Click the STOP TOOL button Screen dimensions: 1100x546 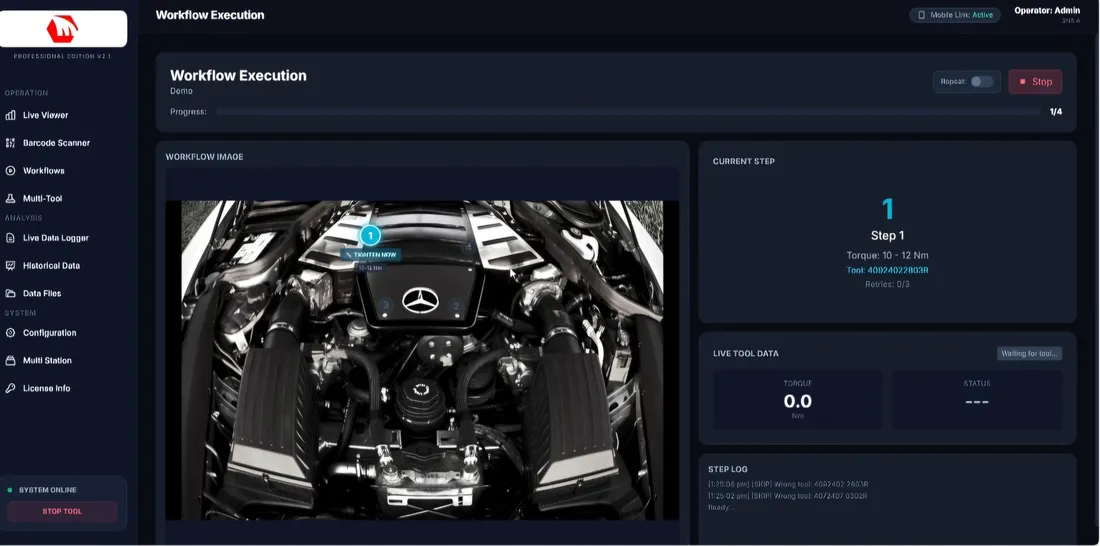[x=62, y=512]
